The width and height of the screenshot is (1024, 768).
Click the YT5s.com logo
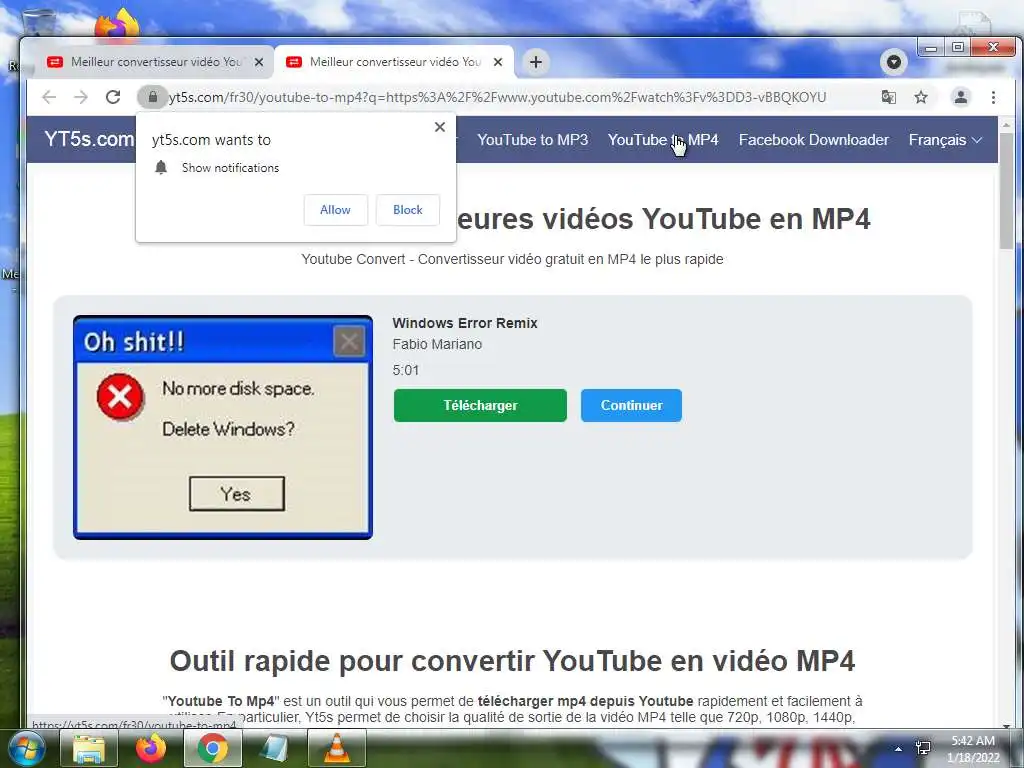click(89, 139)
